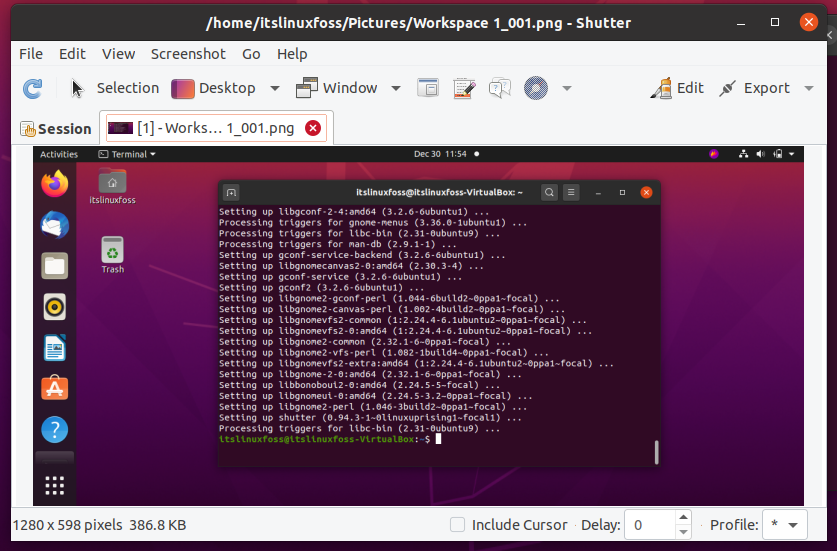Capture the full Desktop
This screenshot has width=837, height=551.
pos(214,88)
